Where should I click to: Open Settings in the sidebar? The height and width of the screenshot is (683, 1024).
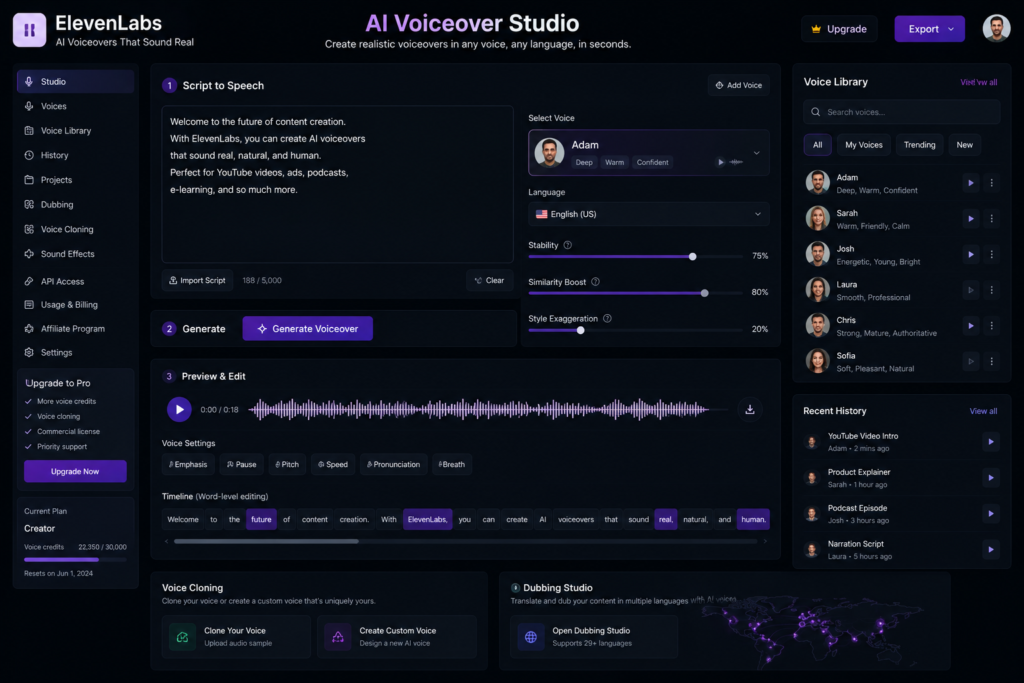[x=75, y=353]
